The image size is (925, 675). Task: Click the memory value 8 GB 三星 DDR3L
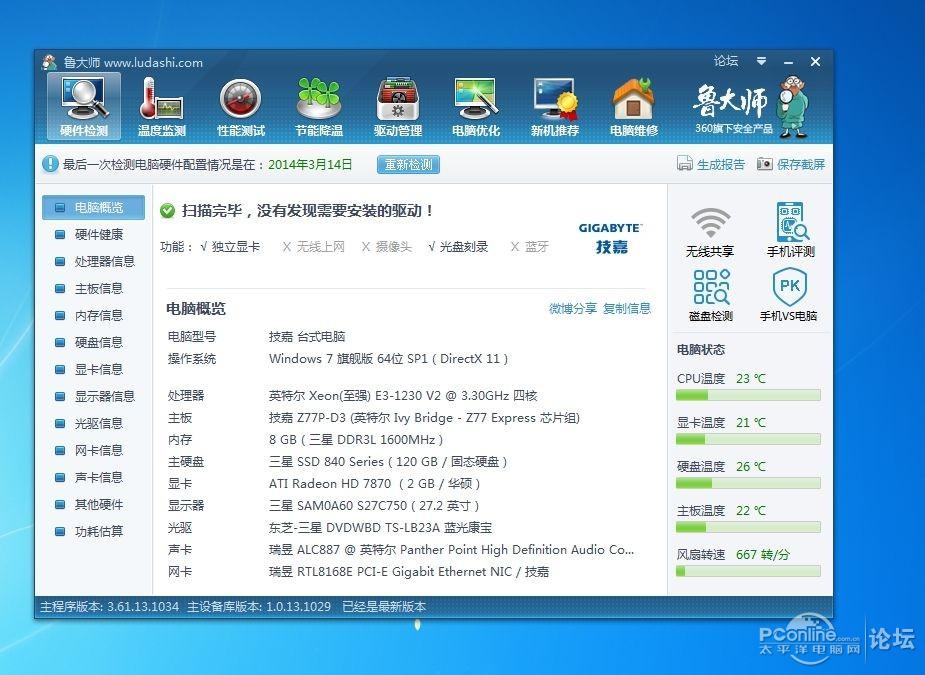pyautogui.click(x=356, y=440)
